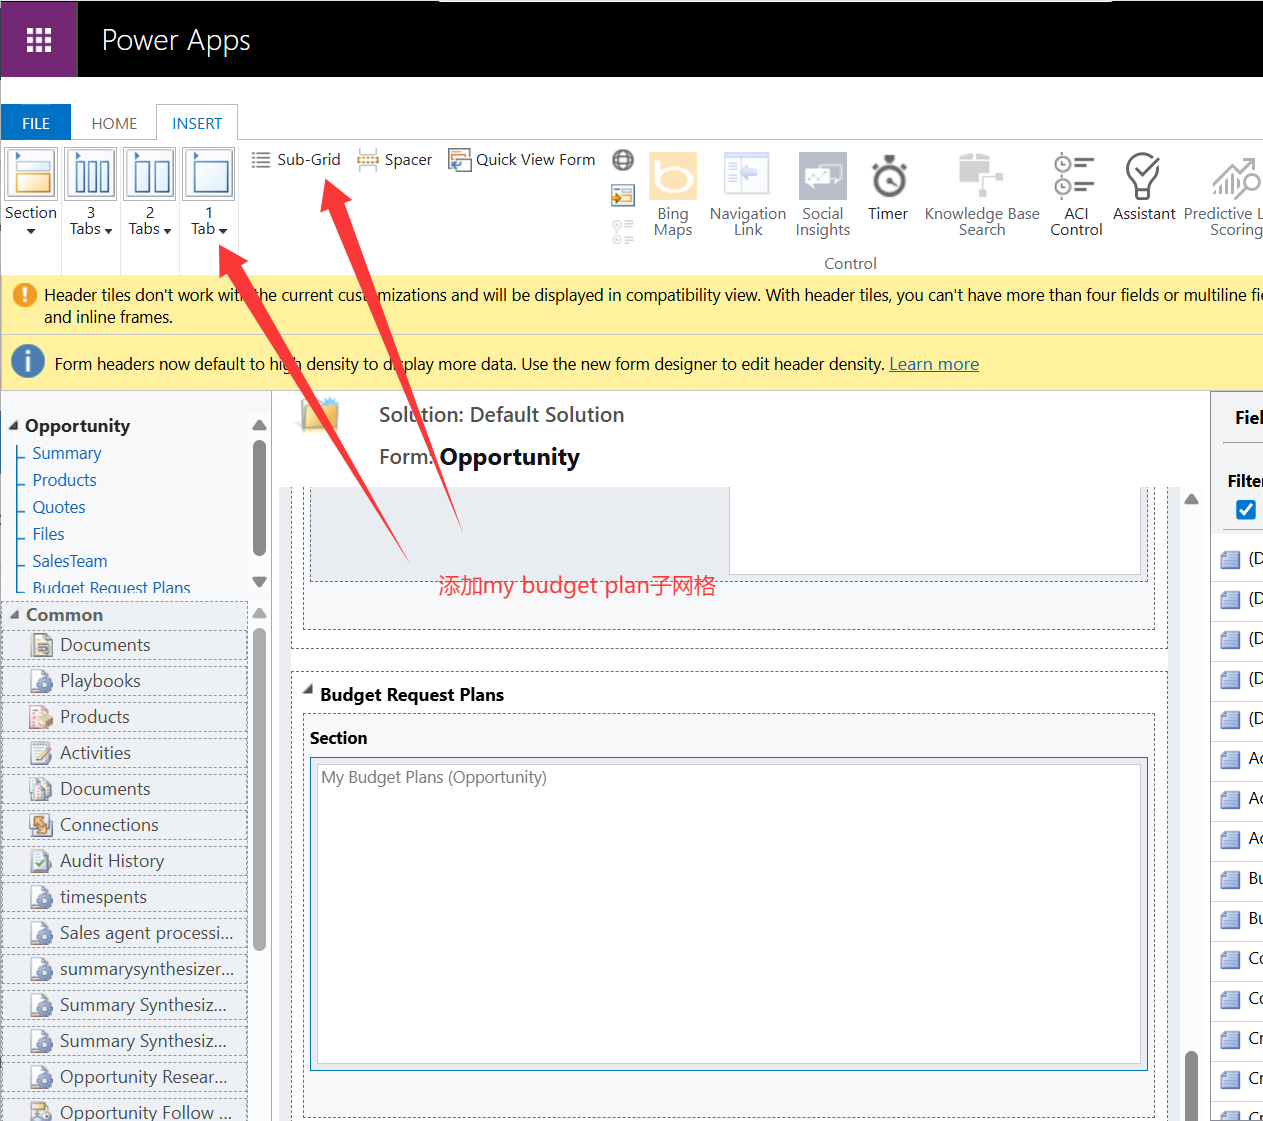The image size is (1263, 1121).
Task: Insert a Web Resource globe icon
Action: pyautogui.click(x=623, y=160)
